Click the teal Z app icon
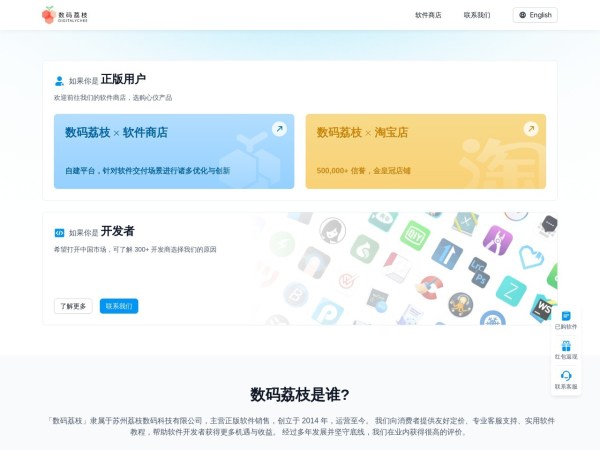 click(x=511, y=291)
